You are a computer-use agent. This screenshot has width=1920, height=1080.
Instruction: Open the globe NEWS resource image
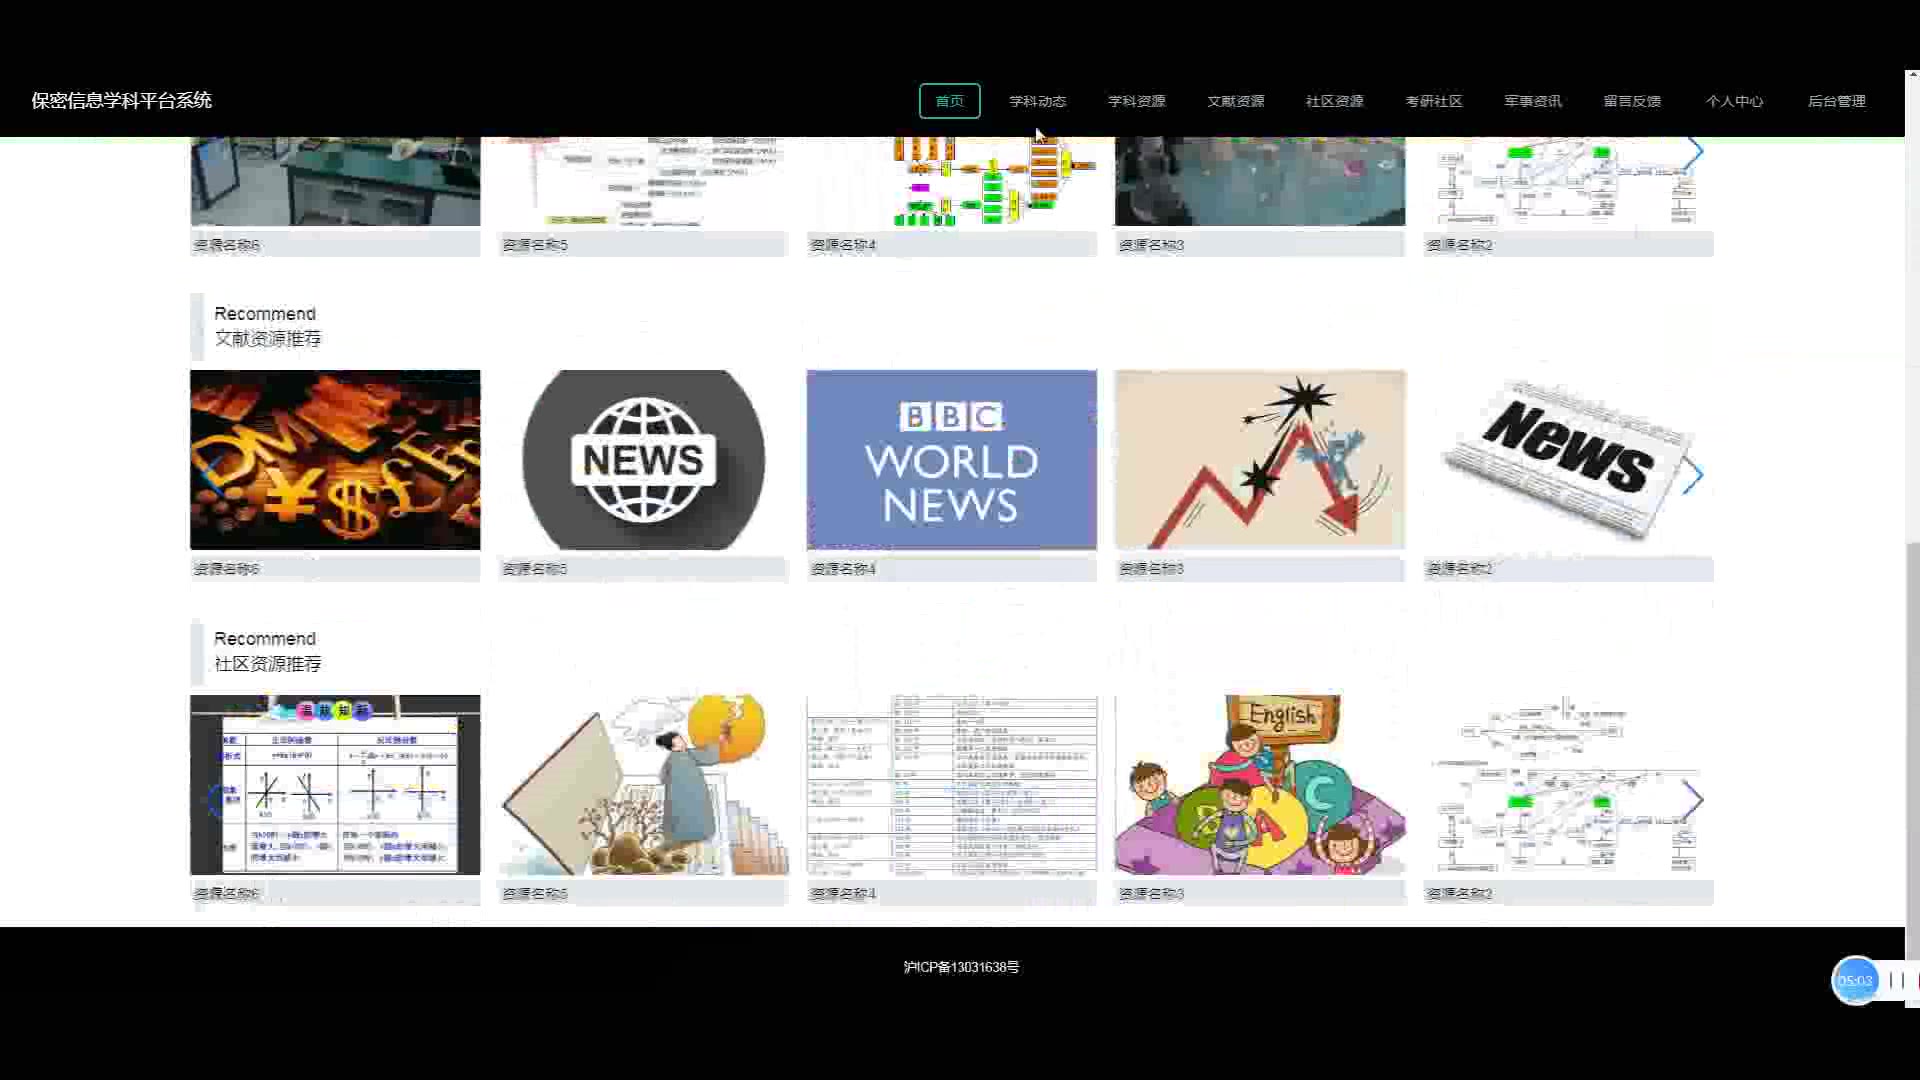point(643,460)
